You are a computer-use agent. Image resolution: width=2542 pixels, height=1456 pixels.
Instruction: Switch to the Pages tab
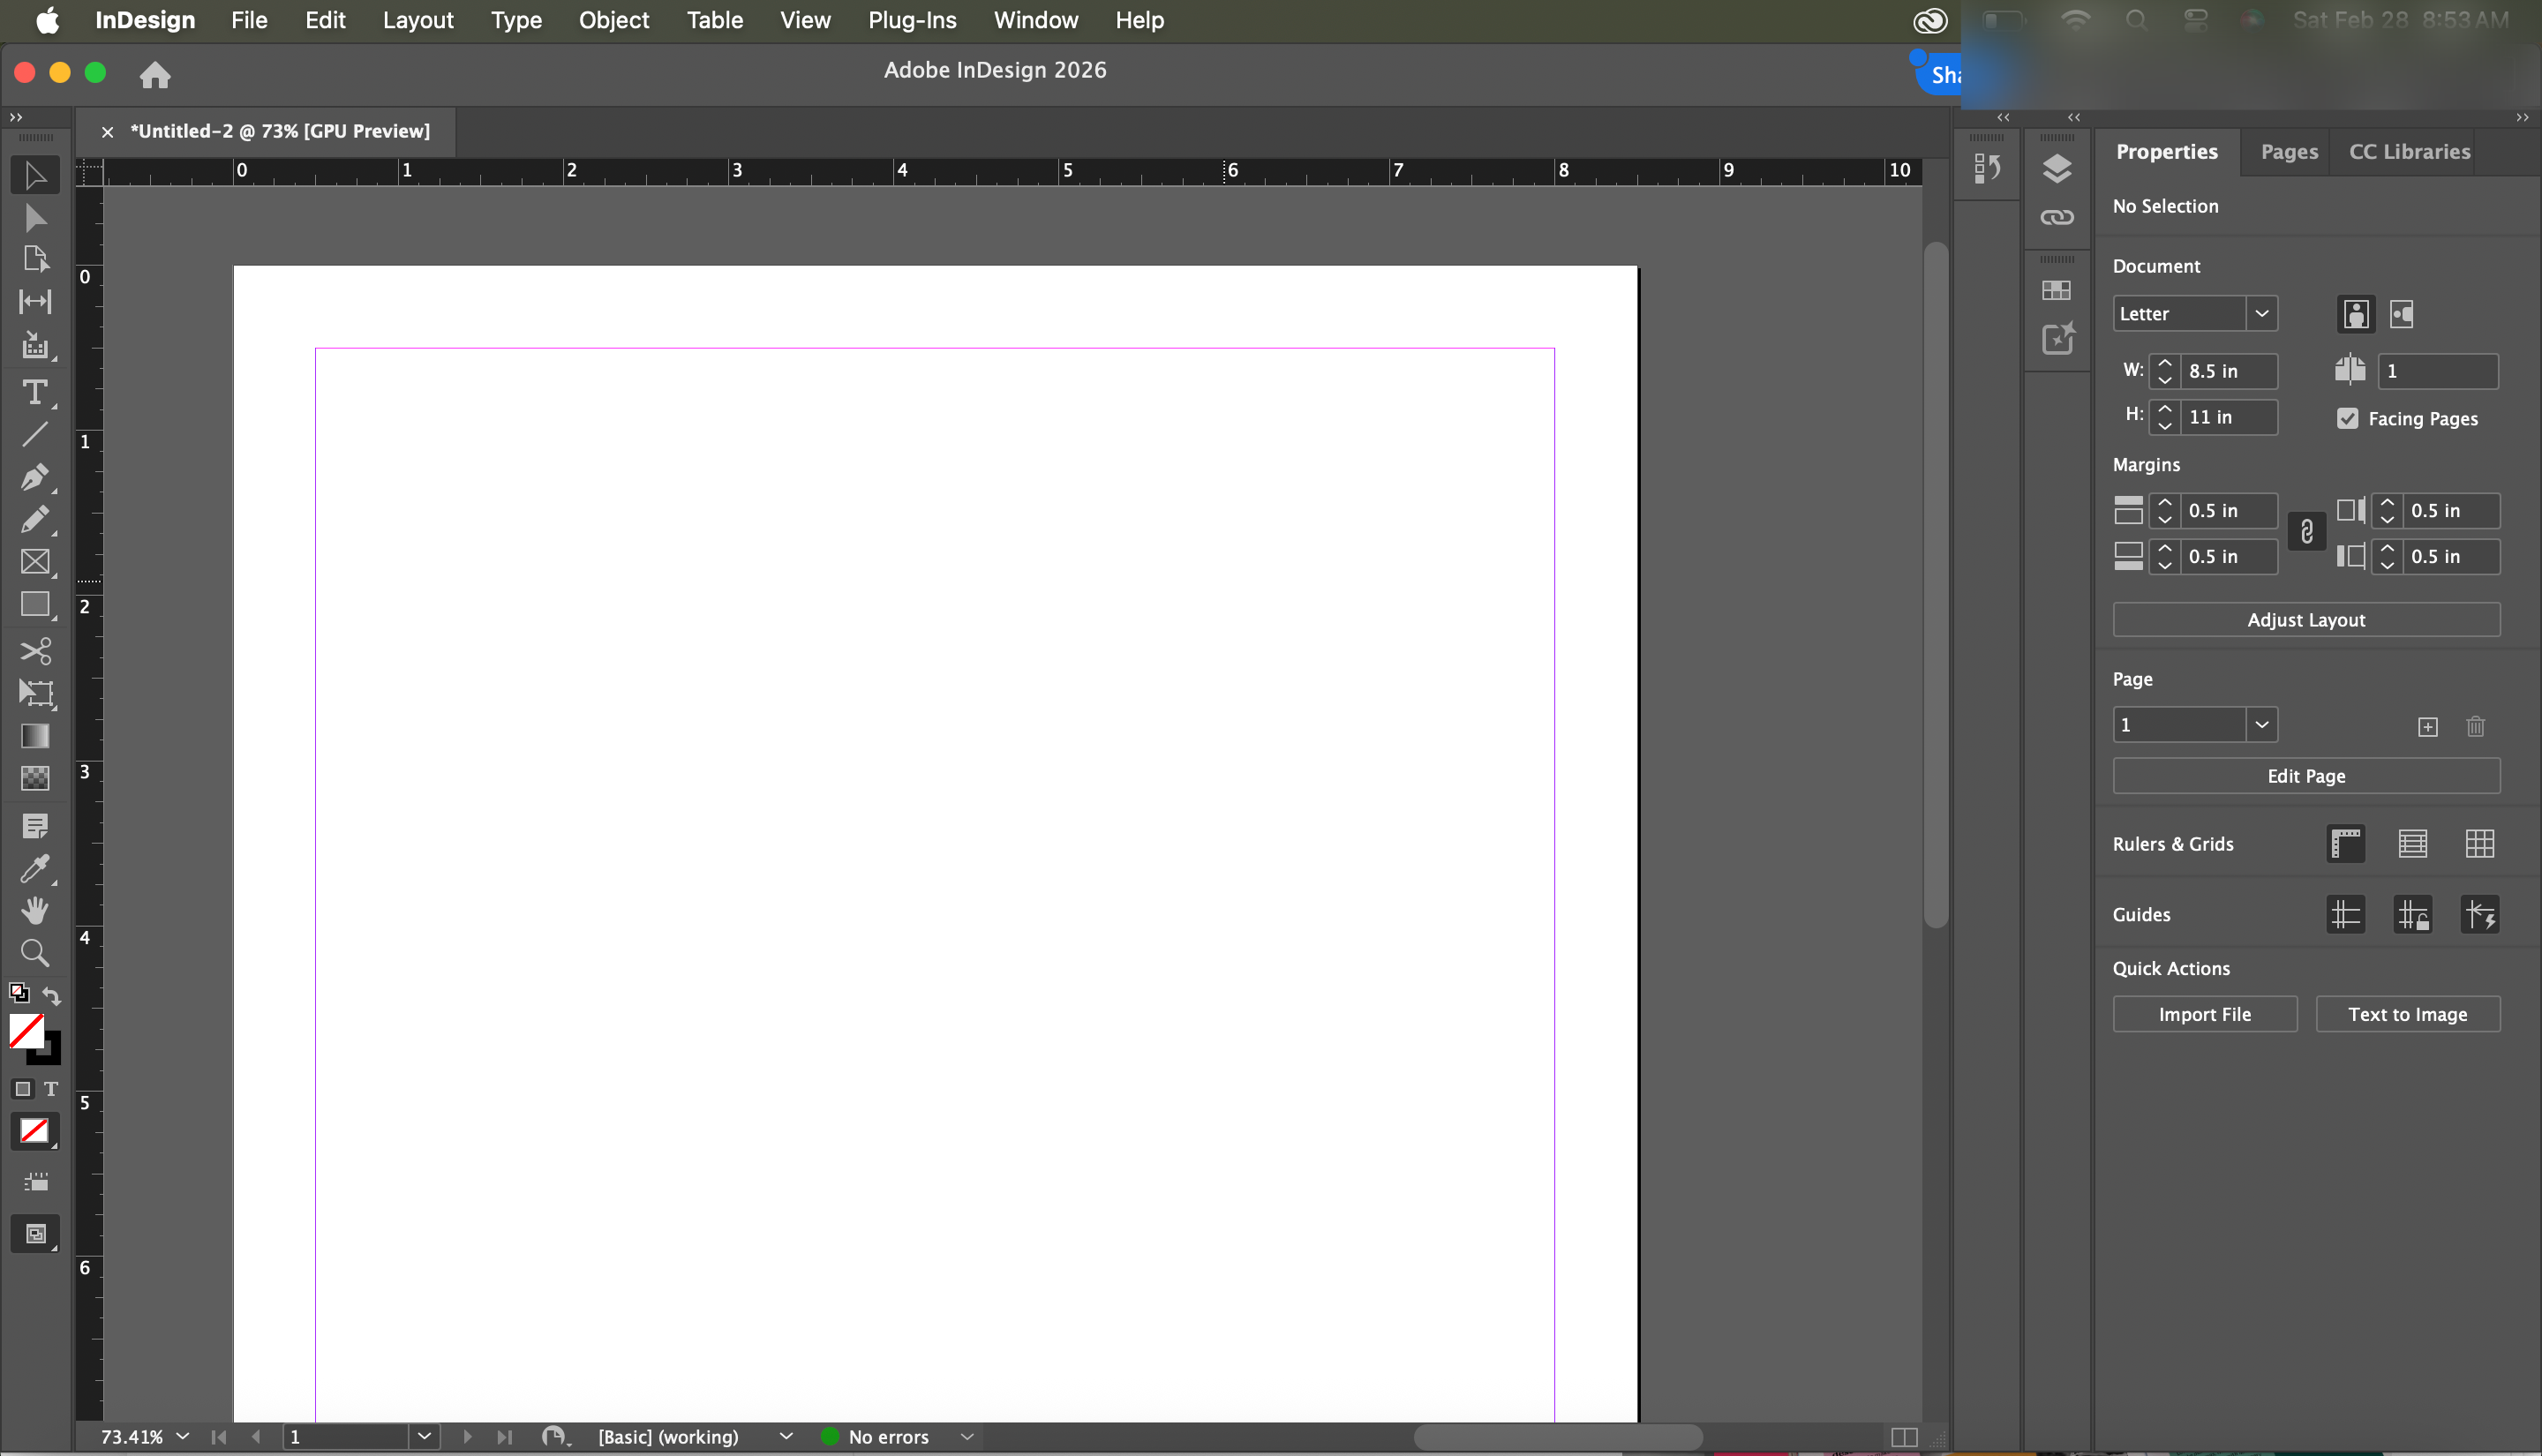click(2288, 152)
